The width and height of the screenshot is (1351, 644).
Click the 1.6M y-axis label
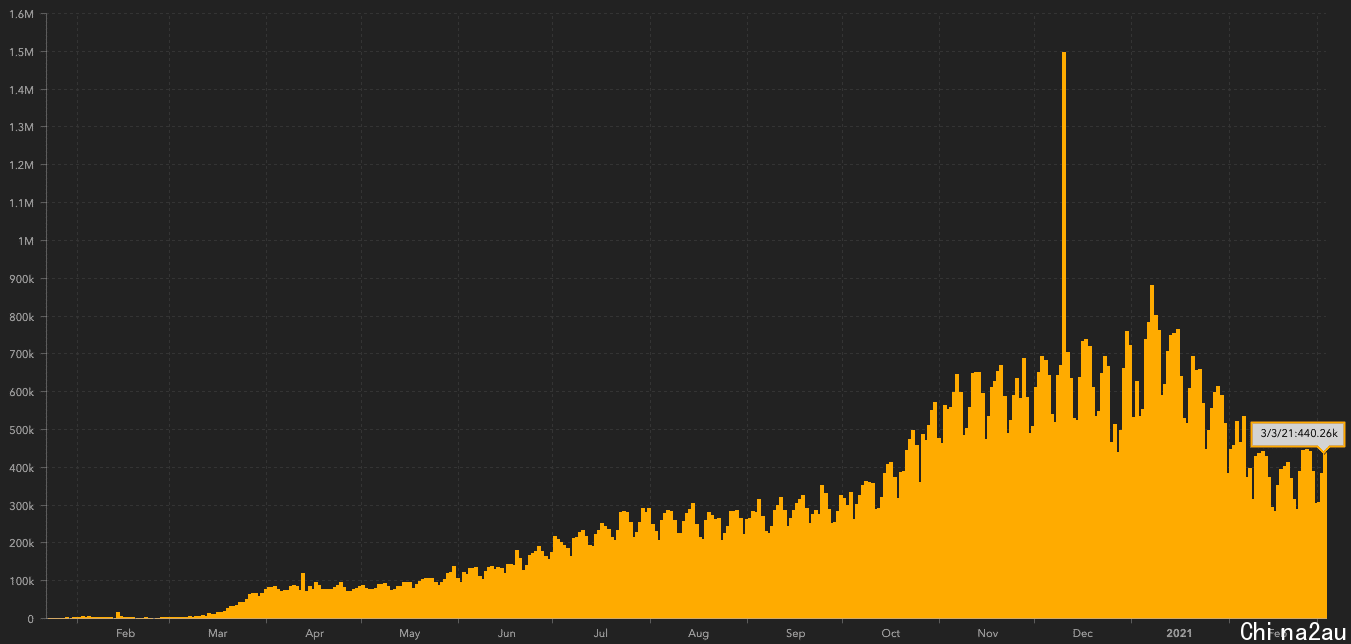22,14
